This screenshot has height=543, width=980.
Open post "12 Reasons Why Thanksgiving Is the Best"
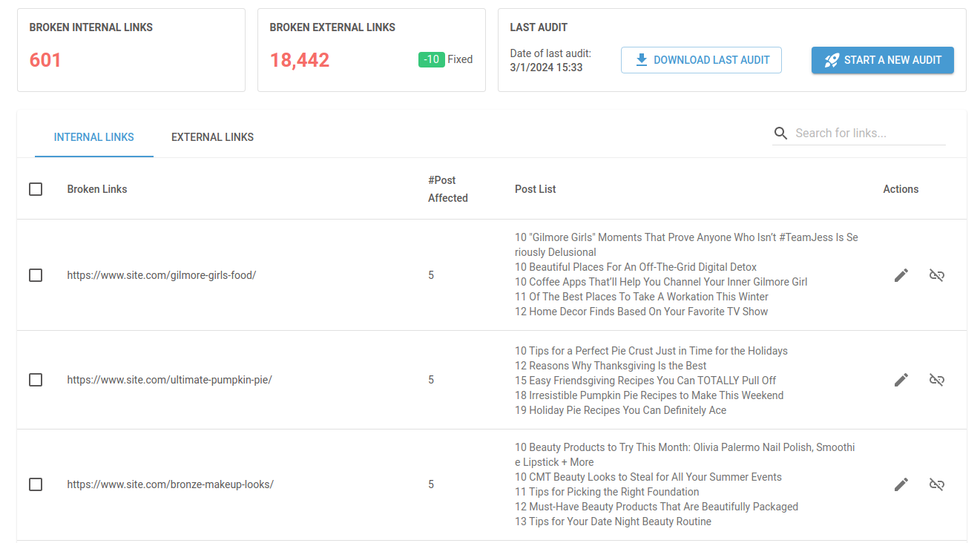pyautogui.click(x=610, y=366)
